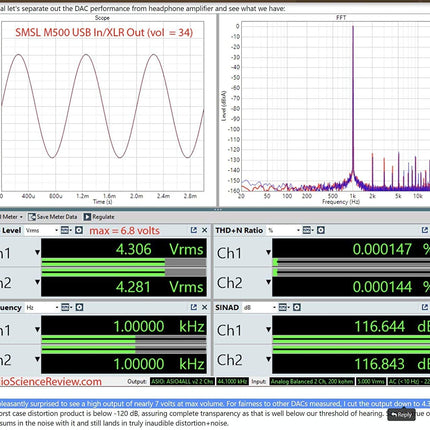
Task: Click the Frequency Ch2 1.00000 kHz reading
Action: click(159, 364)
